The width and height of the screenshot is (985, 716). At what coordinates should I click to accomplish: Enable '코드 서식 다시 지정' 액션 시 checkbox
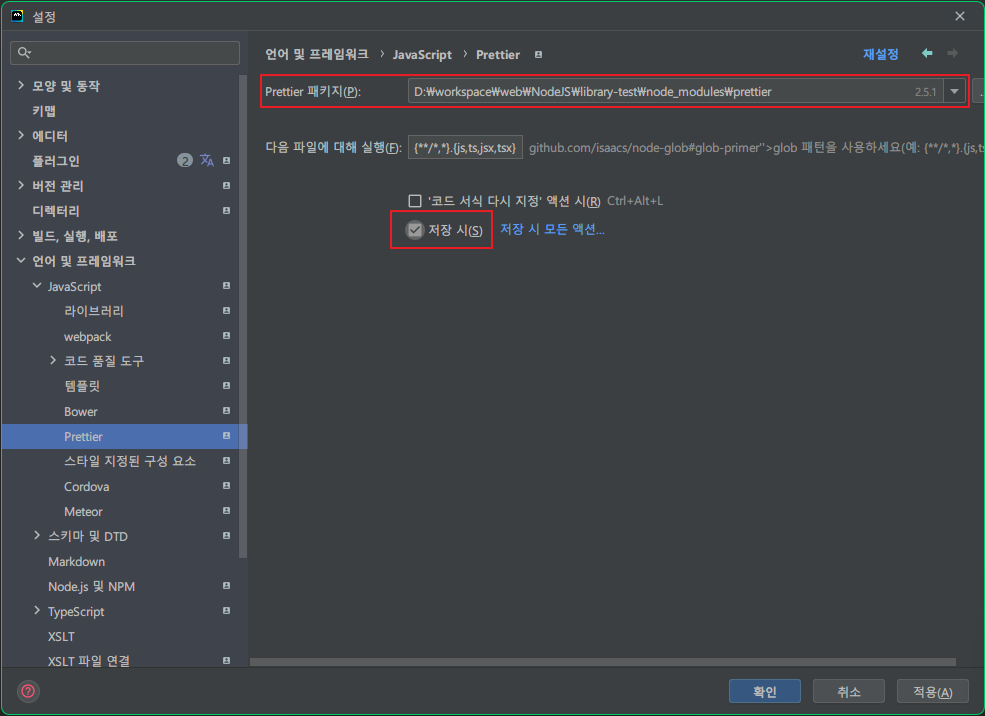pyautogui.click(x=415, y=201)
